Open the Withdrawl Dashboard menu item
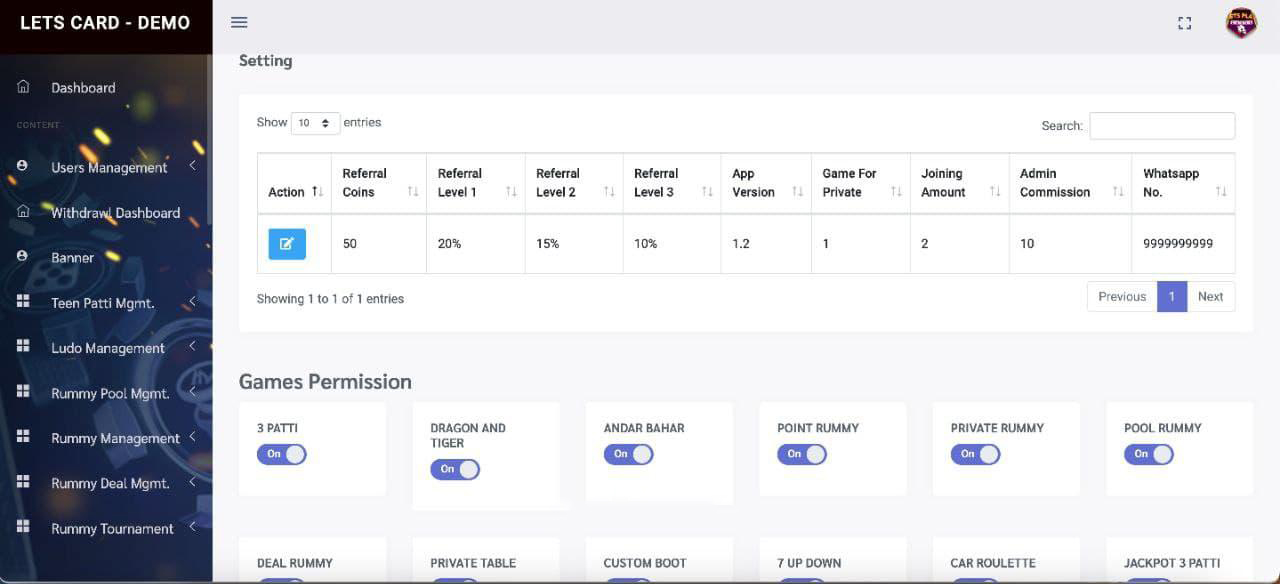This screenshot has width=1280, height=584. [x=115, y=213]
